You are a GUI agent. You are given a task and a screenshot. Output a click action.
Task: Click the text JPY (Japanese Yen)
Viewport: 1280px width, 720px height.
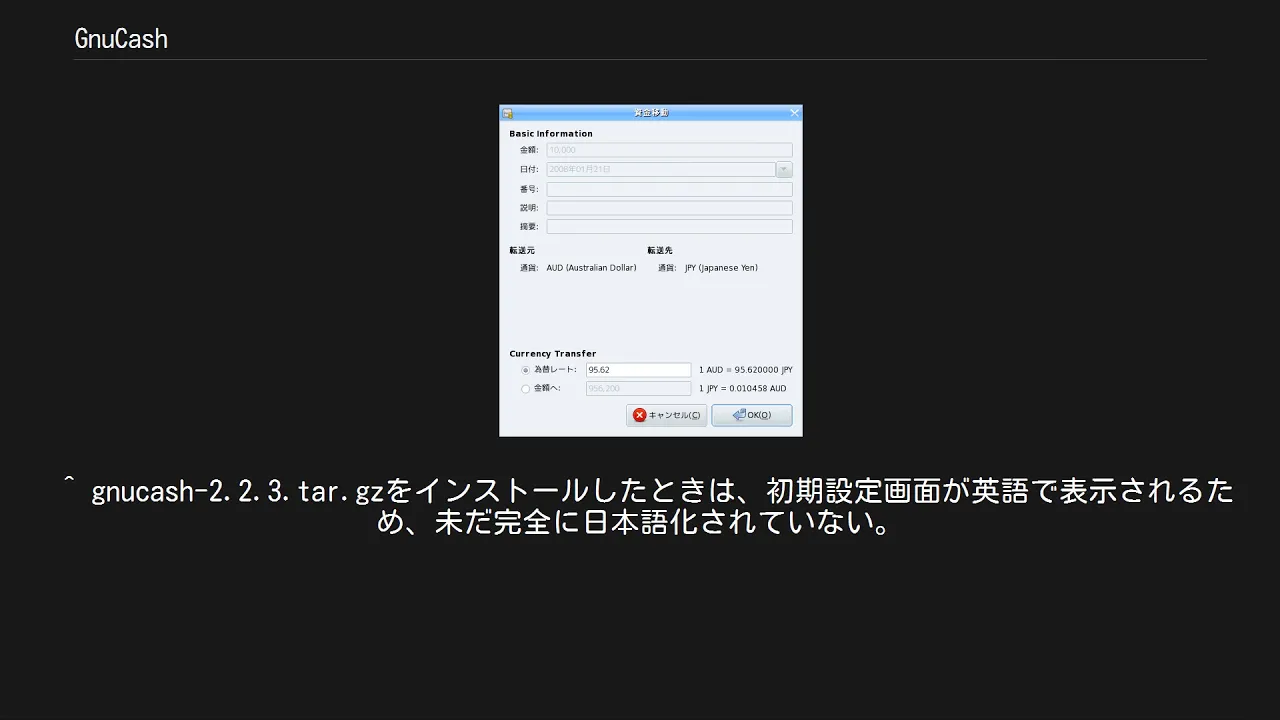point(721,268)
